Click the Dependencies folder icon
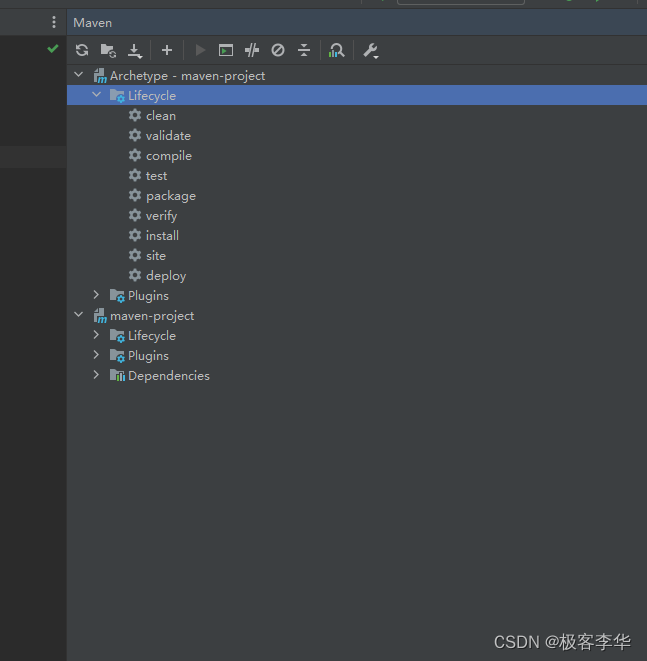The width and height of the screenshot is (647, 661). pos(117,375)
